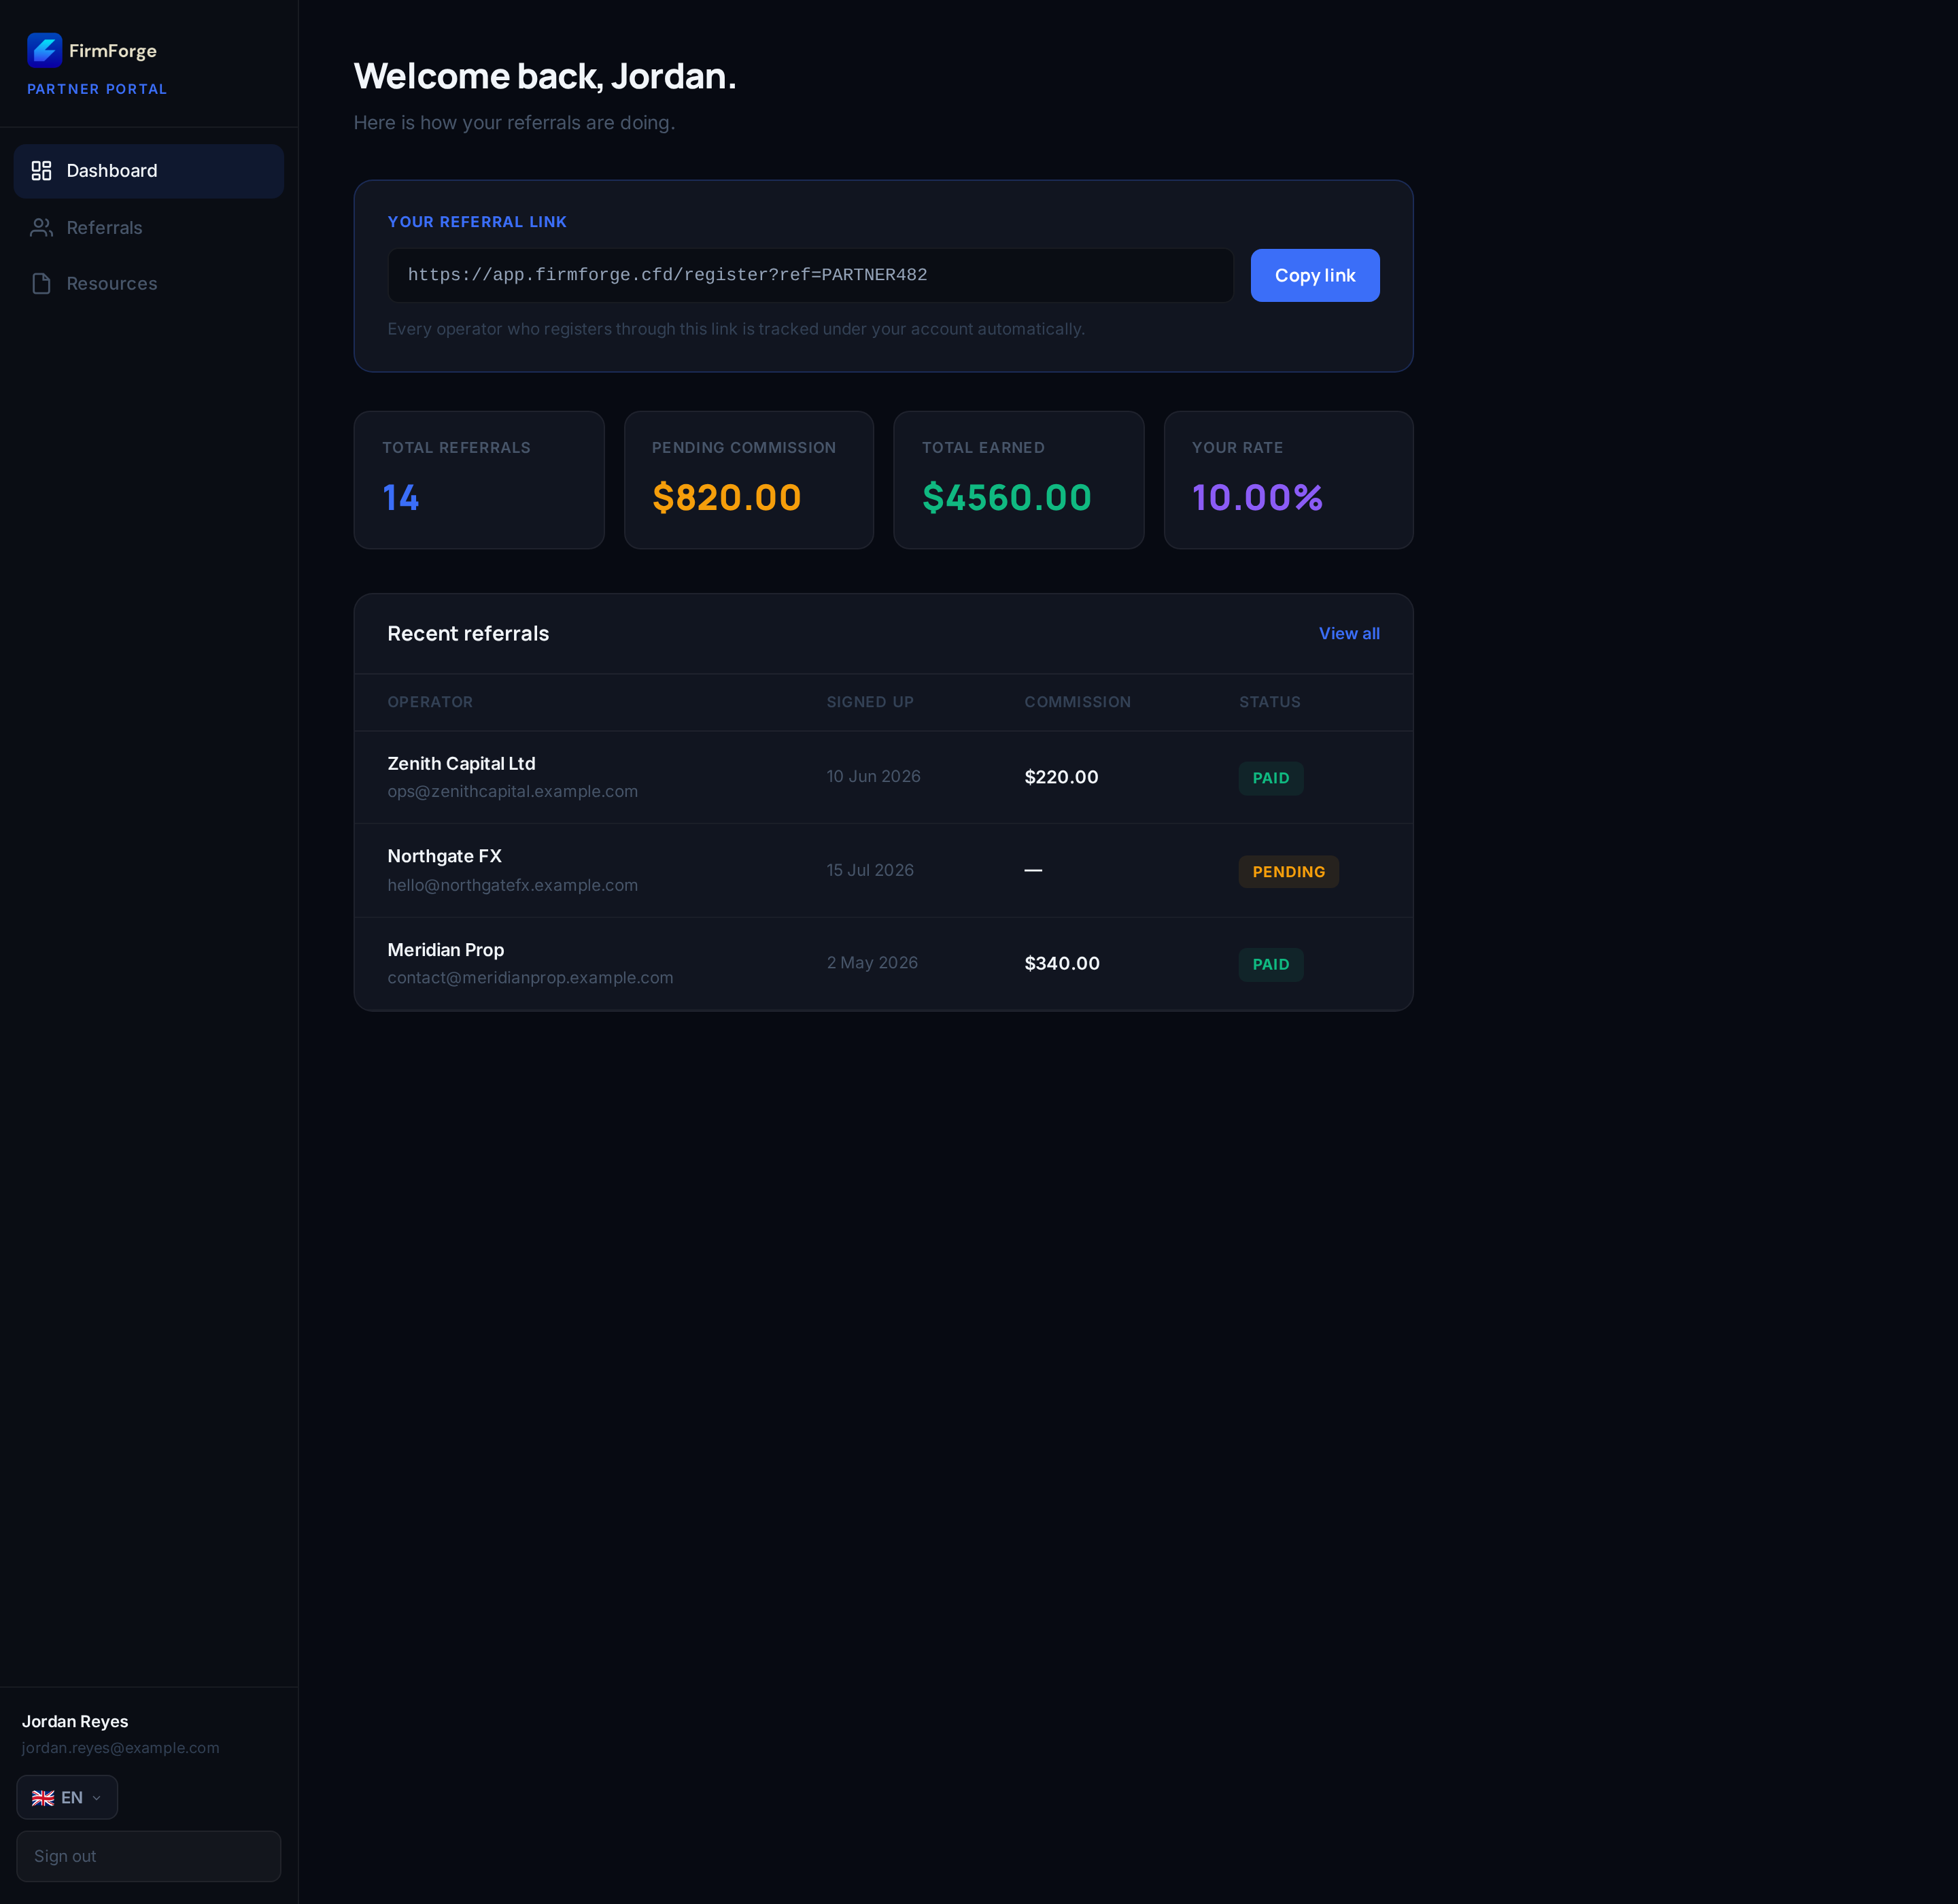Click hello@northgatefx.example.com email
The image size is (1958, 1904).
(513, 886)
